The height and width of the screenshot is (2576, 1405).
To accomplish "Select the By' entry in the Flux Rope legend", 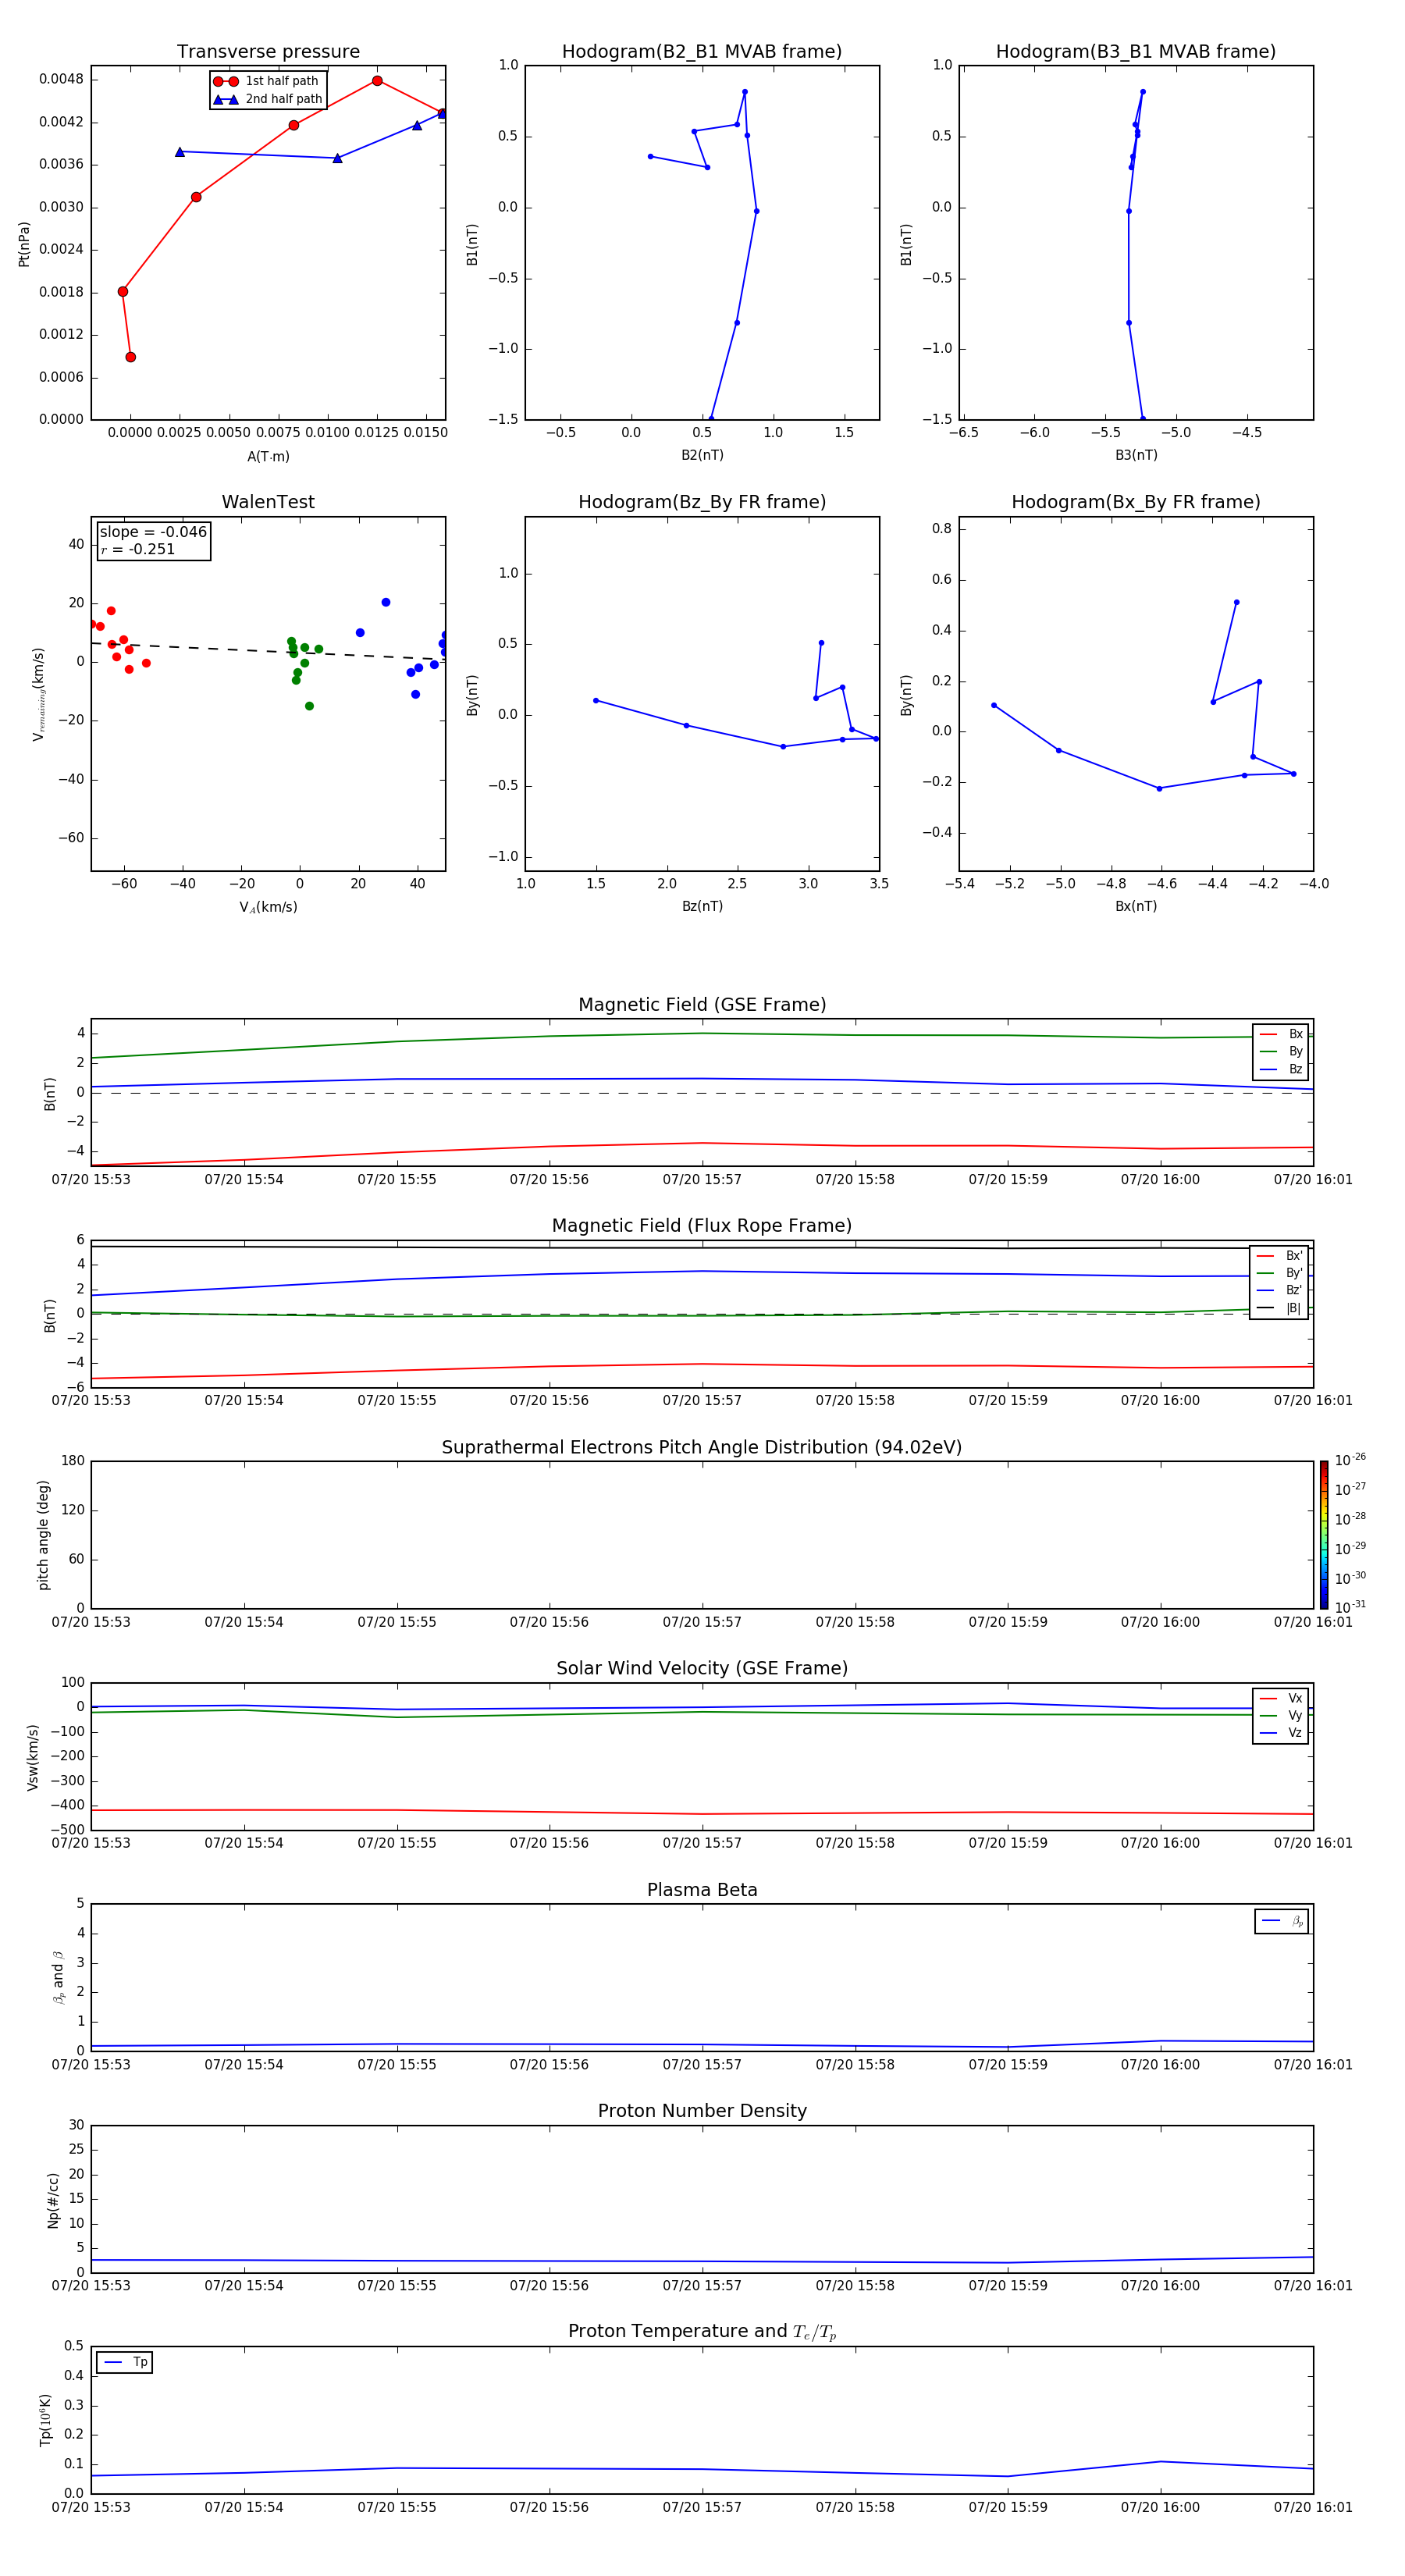I will [1279, 1273].
